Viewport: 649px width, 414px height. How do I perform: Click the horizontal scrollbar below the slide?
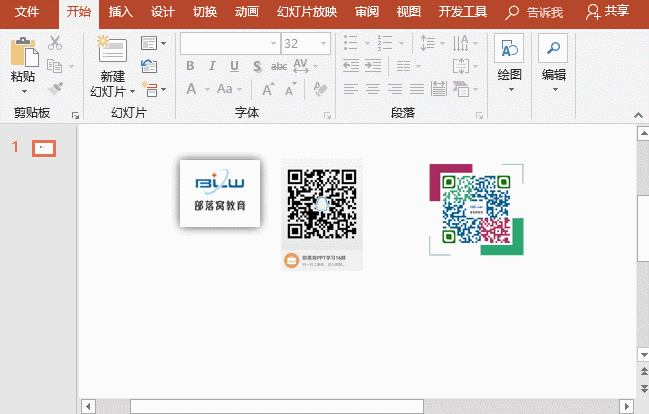pyautogui.click(x=276, y=406)
